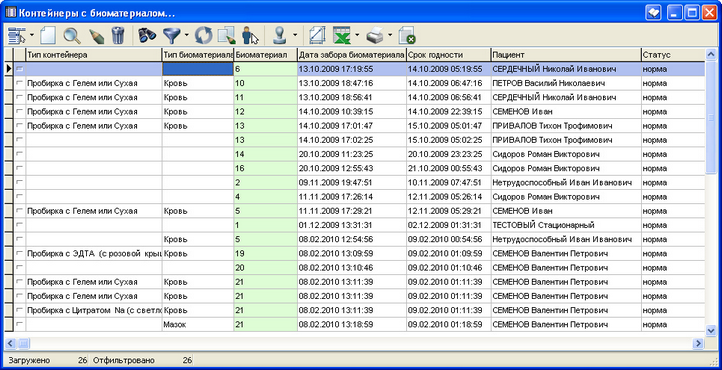Image resolution: width=722 pixels, height=370 pixels.
Task: Check the box in row dated 14.10.2009 17:01:47
Action: pos(19,126)
